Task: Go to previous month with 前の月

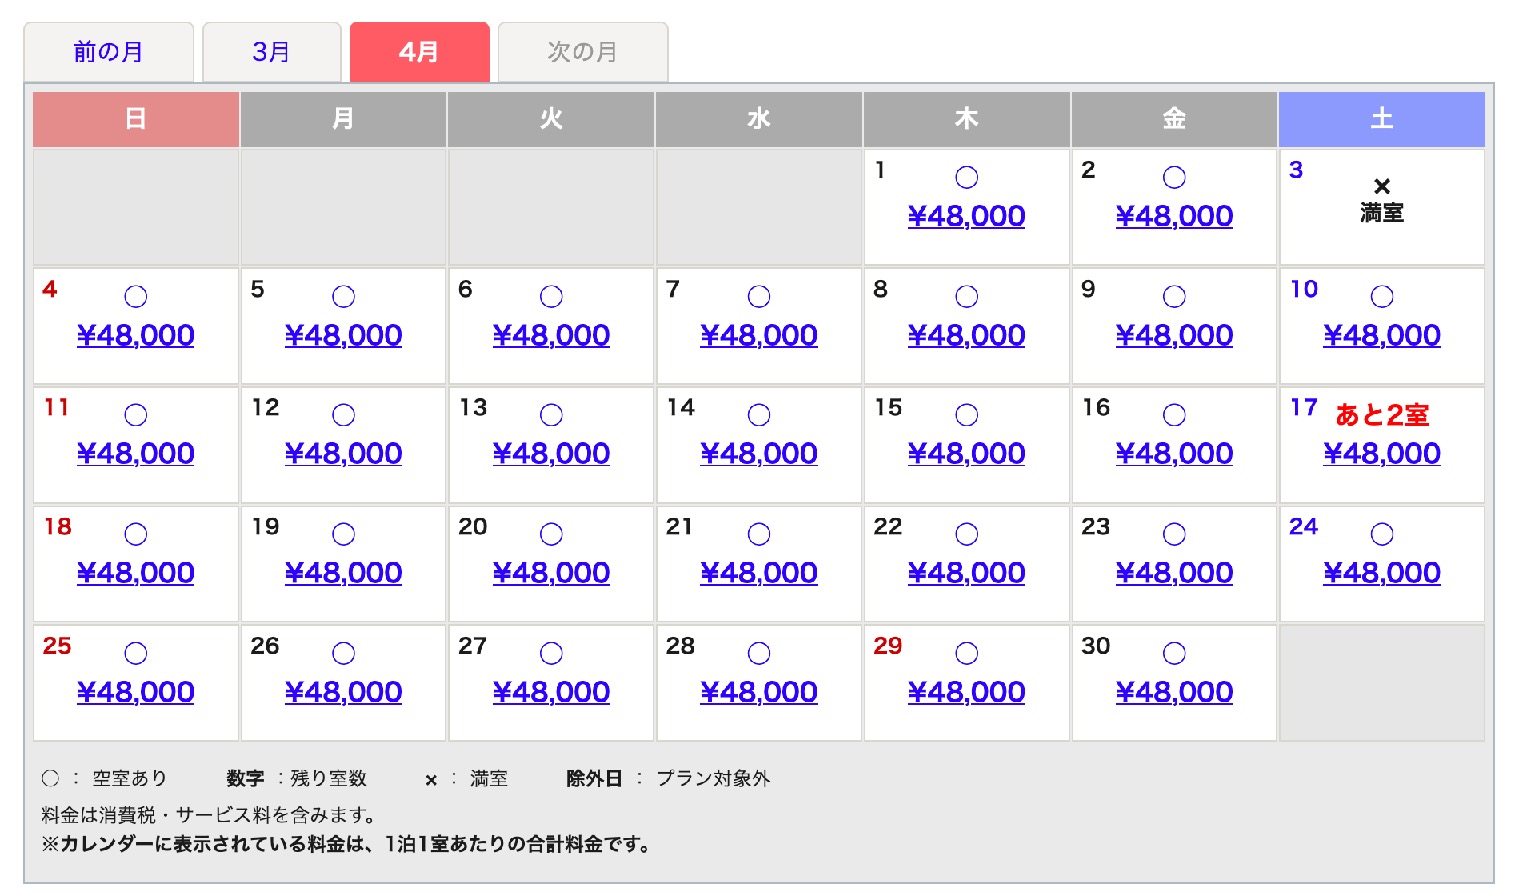Action: (108, 52)
